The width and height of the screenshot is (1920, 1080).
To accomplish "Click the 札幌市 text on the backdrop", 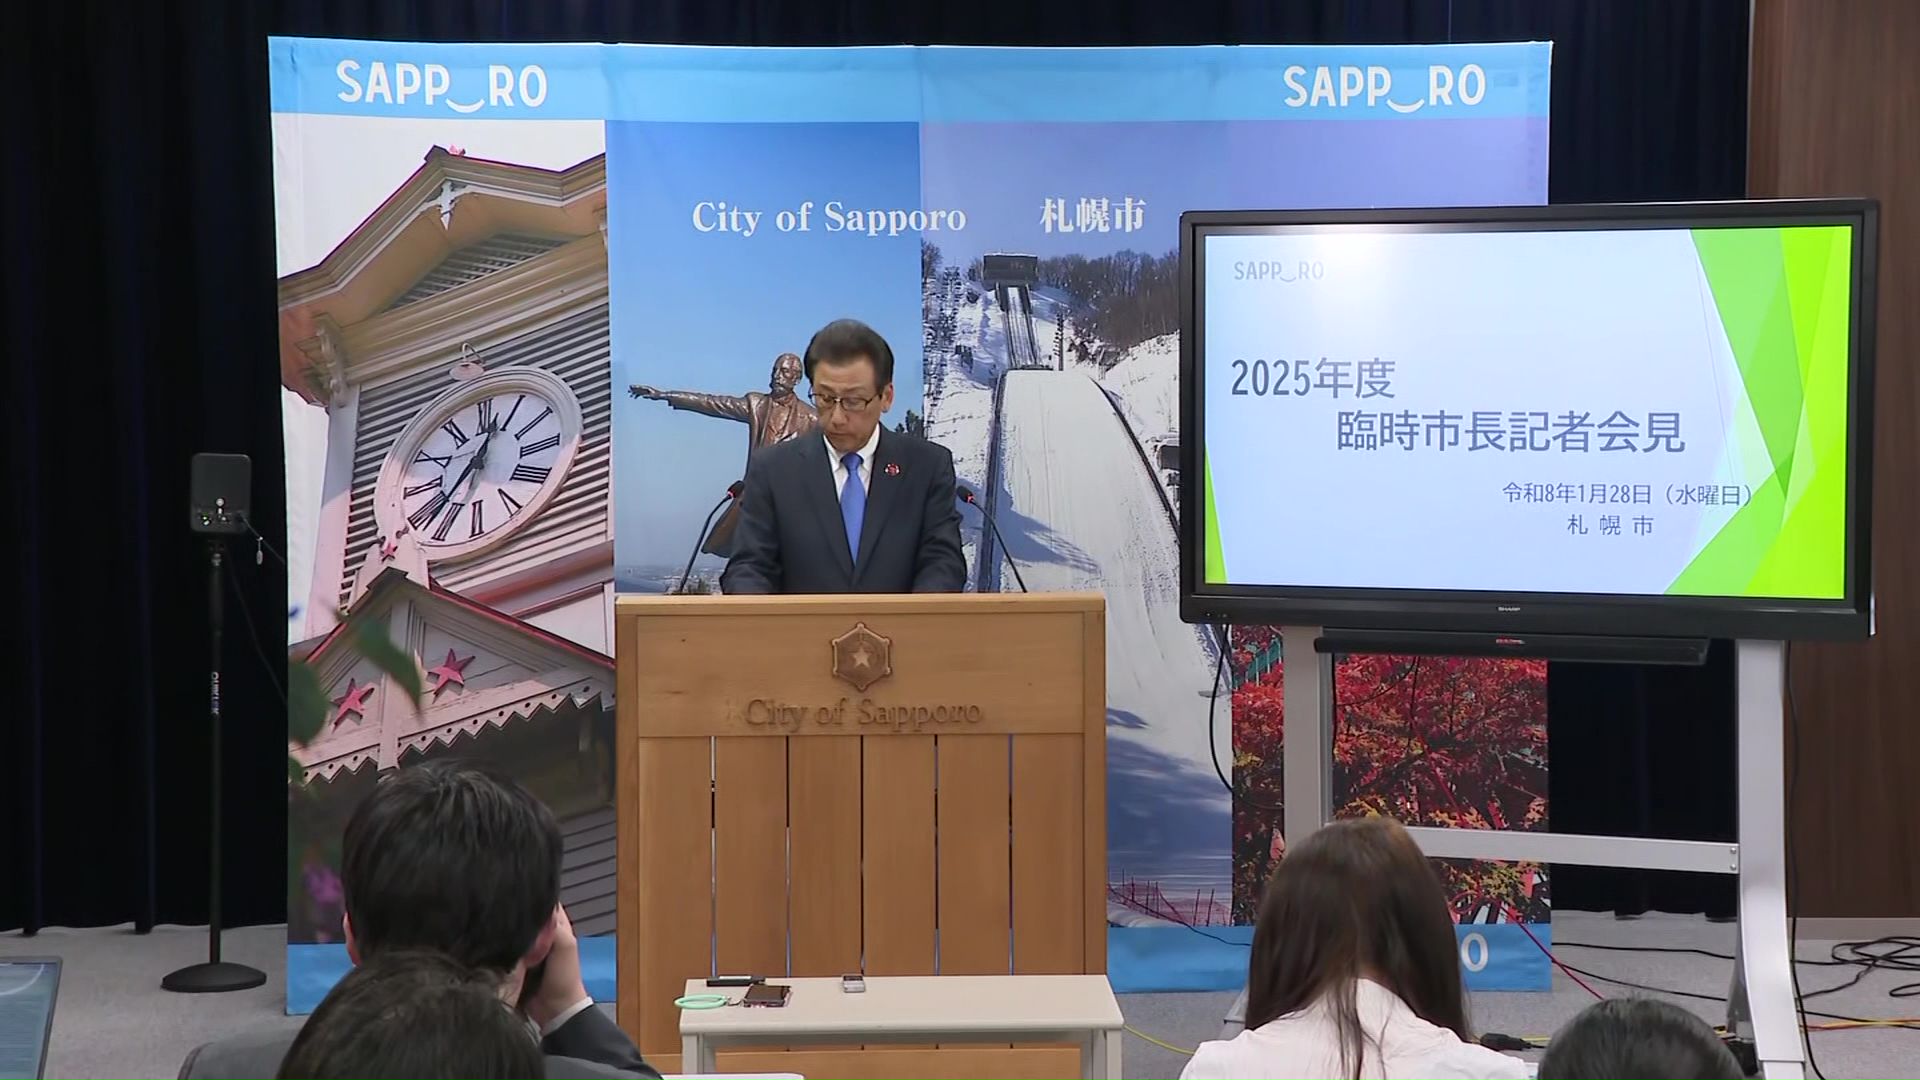I will coord(1092,215).
